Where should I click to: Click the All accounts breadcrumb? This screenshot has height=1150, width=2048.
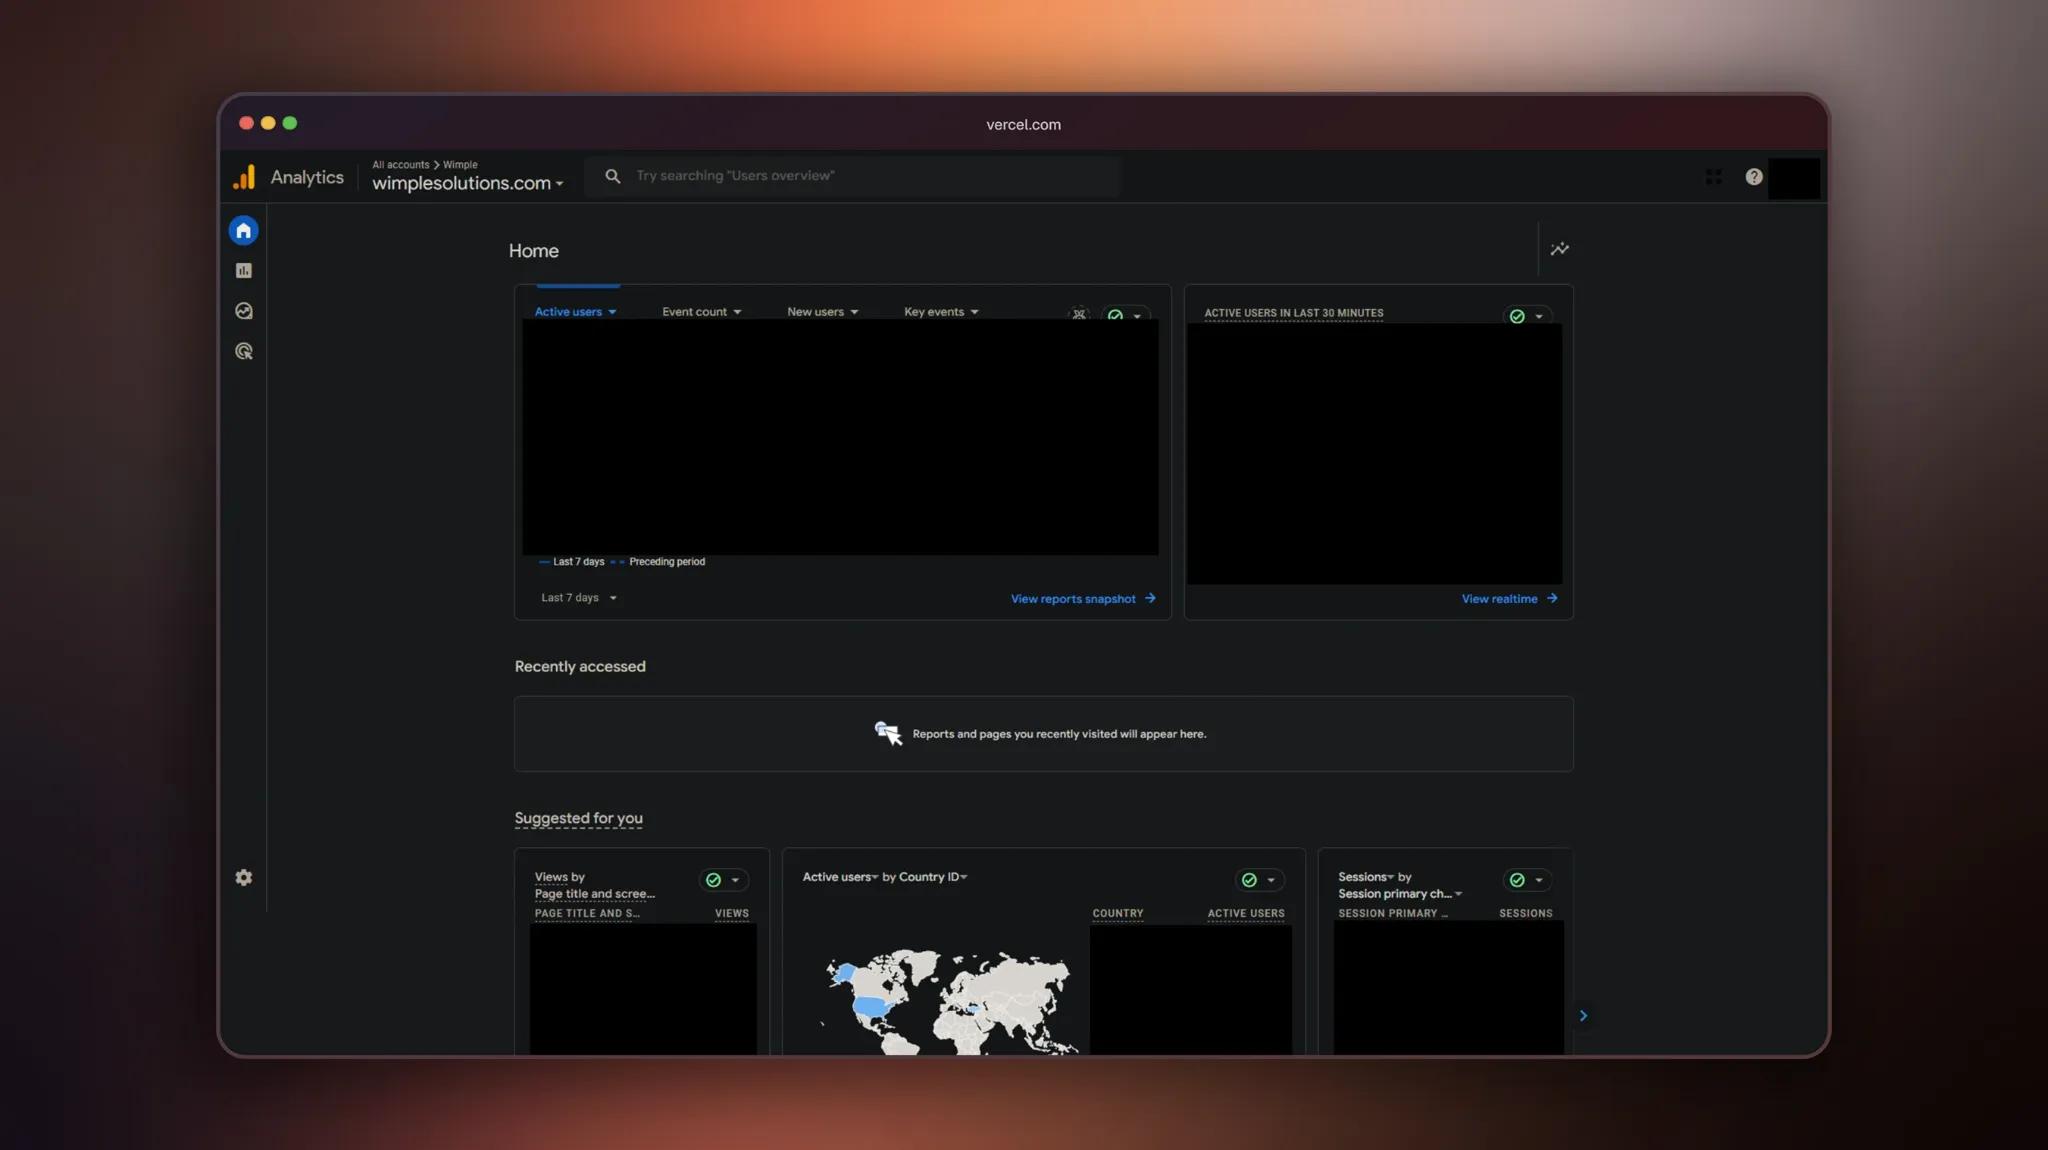400,165
